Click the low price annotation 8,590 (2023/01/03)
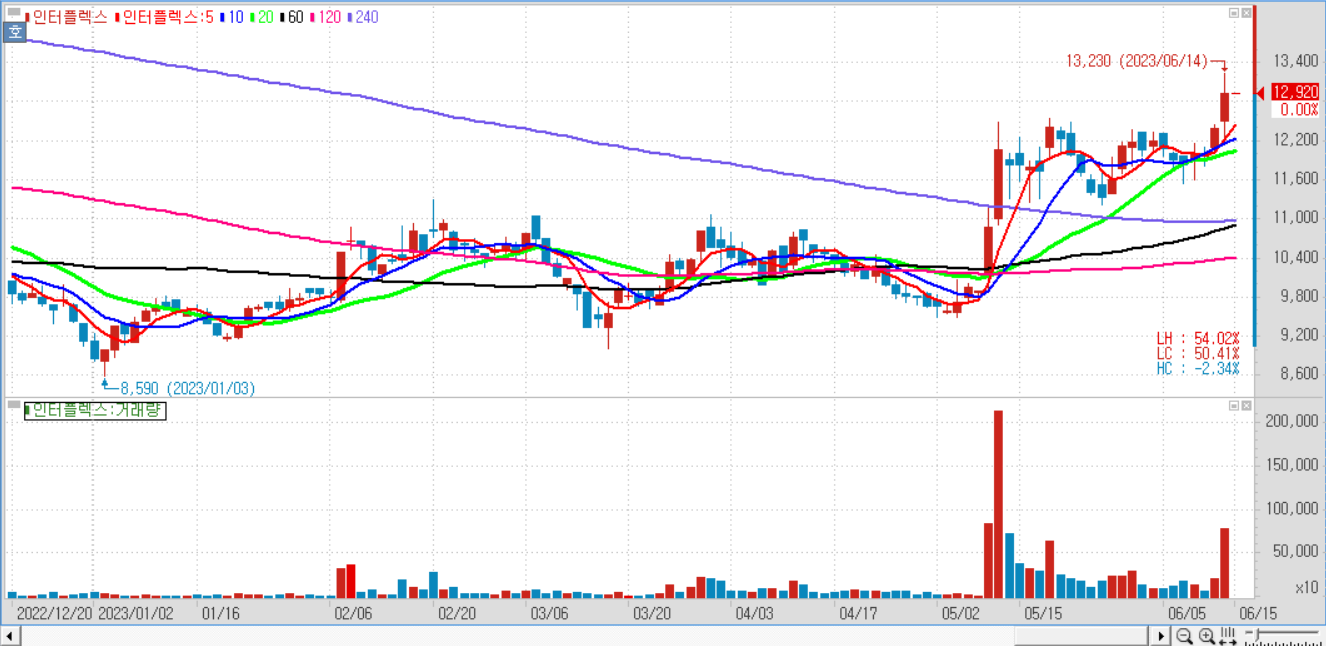 188,388
